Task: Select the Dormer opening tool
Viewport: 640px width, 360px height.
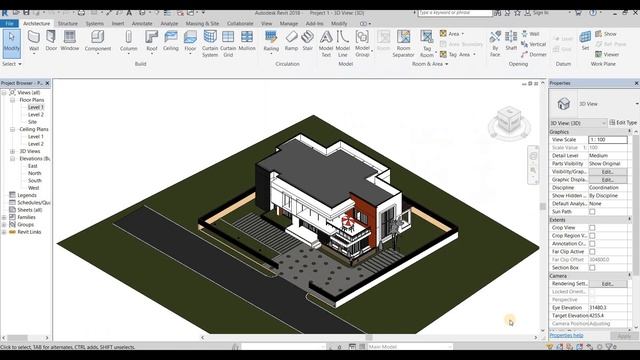Action: pyautogui.click(x=533, y=54)
